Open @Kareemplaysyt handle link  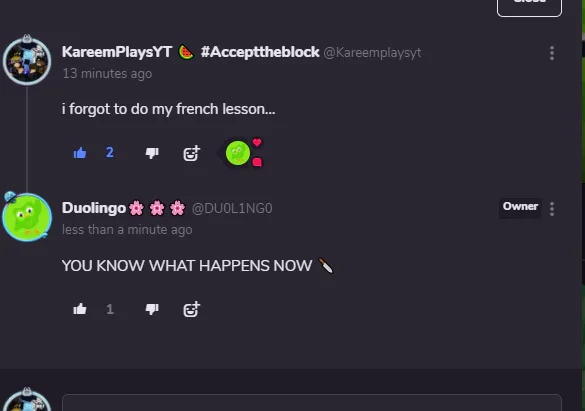coord(372,53)
